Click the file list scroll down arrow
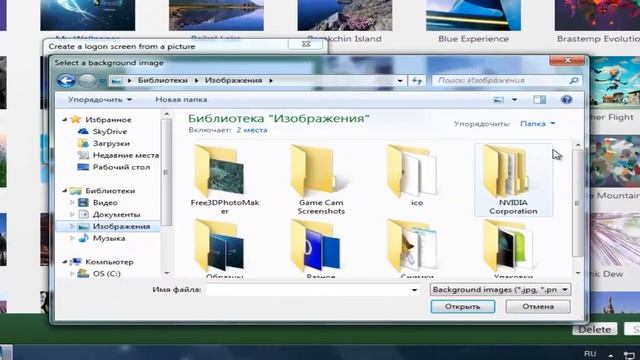640x360 pixels. click(x=578, y=273)
